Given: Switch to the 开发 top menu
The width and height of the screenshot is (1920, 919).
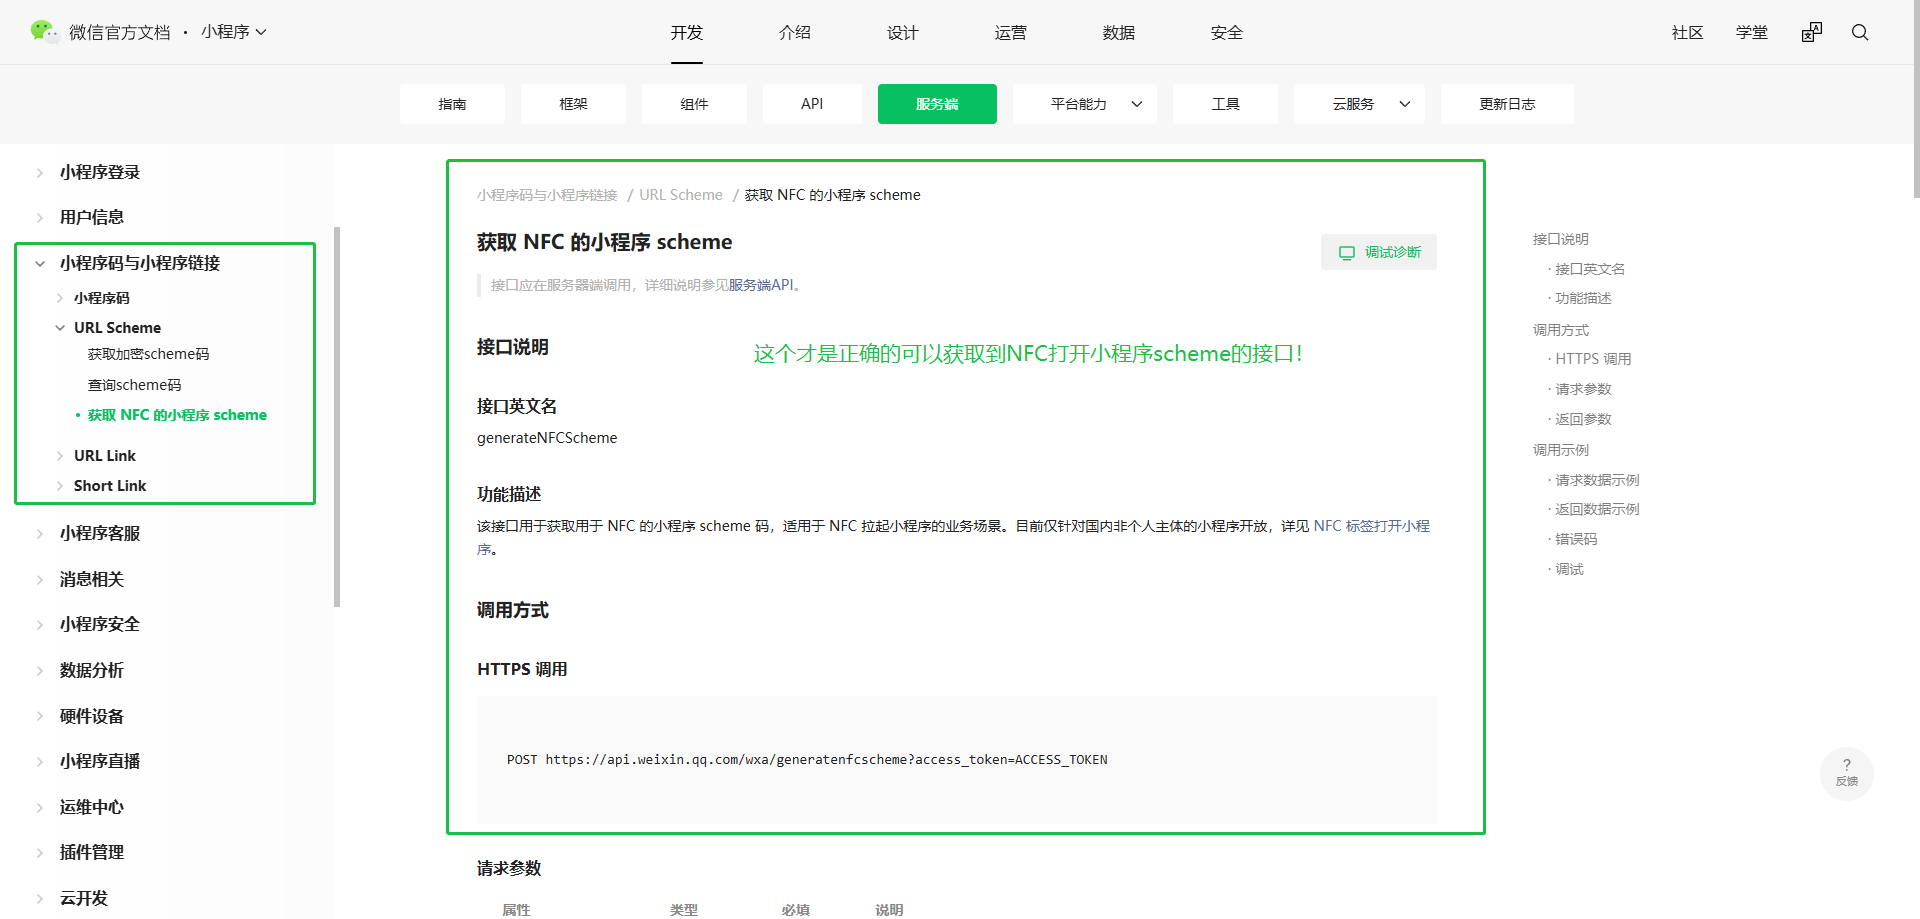Looking at the screenshot, I should click(687, 33).
